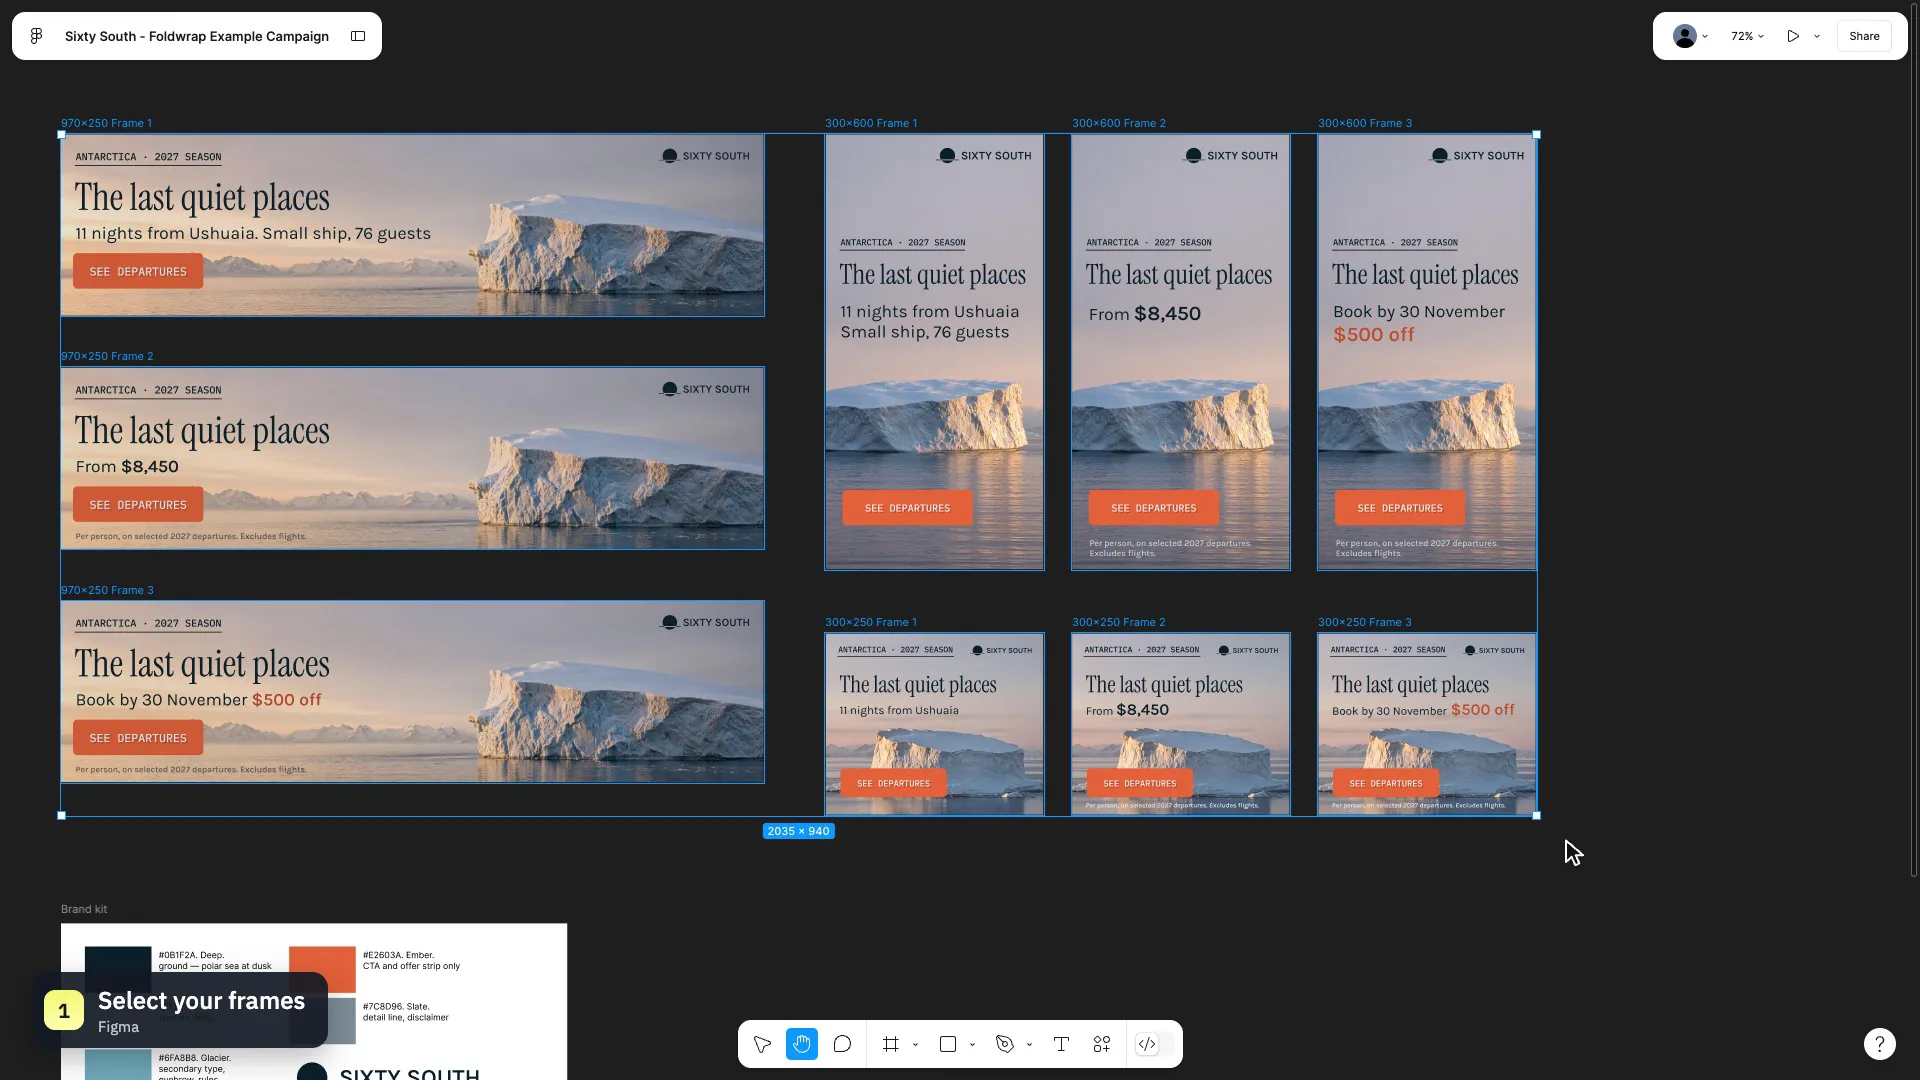Screen dimensions: 1920x1080
Task: Click the 2035 × 940 selection size badge
Action: pos(798,831)
